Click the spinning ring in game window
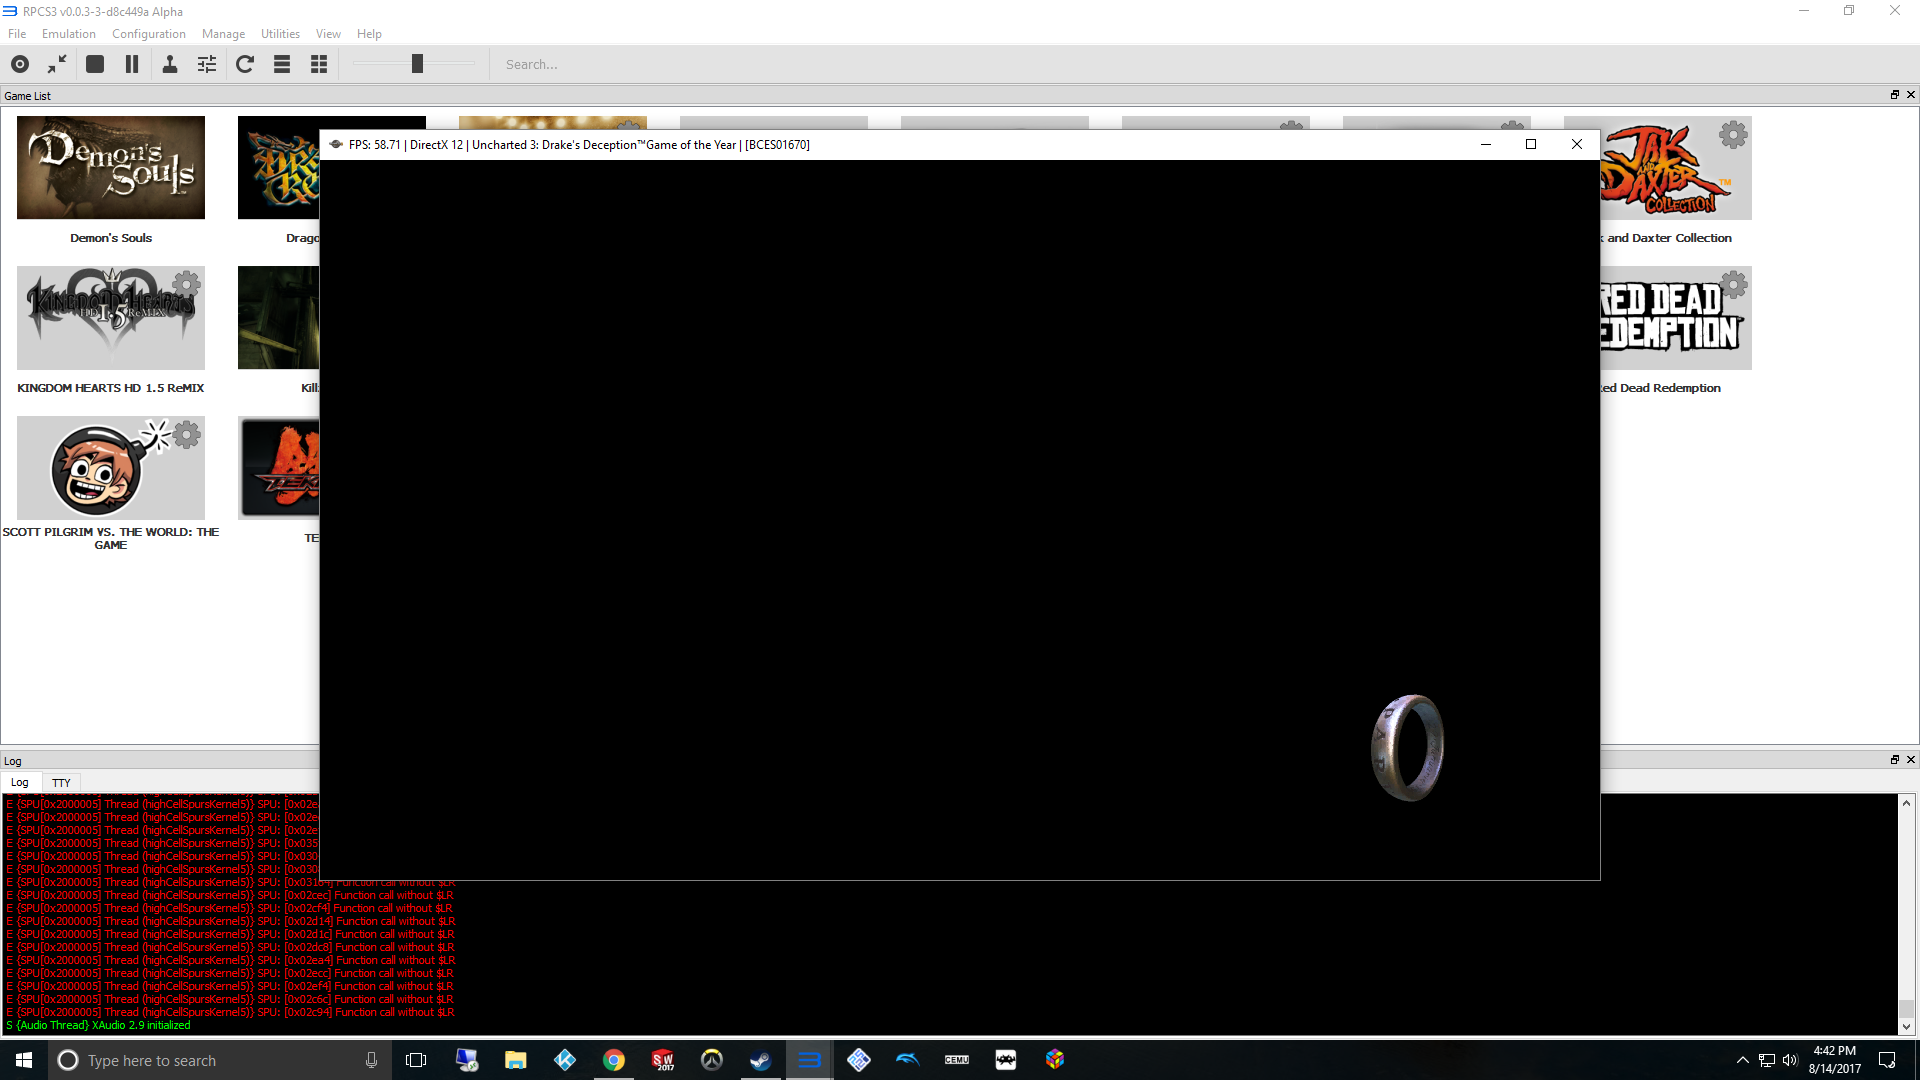This screenshot has height=1080, width=1920. (1407, 747)
